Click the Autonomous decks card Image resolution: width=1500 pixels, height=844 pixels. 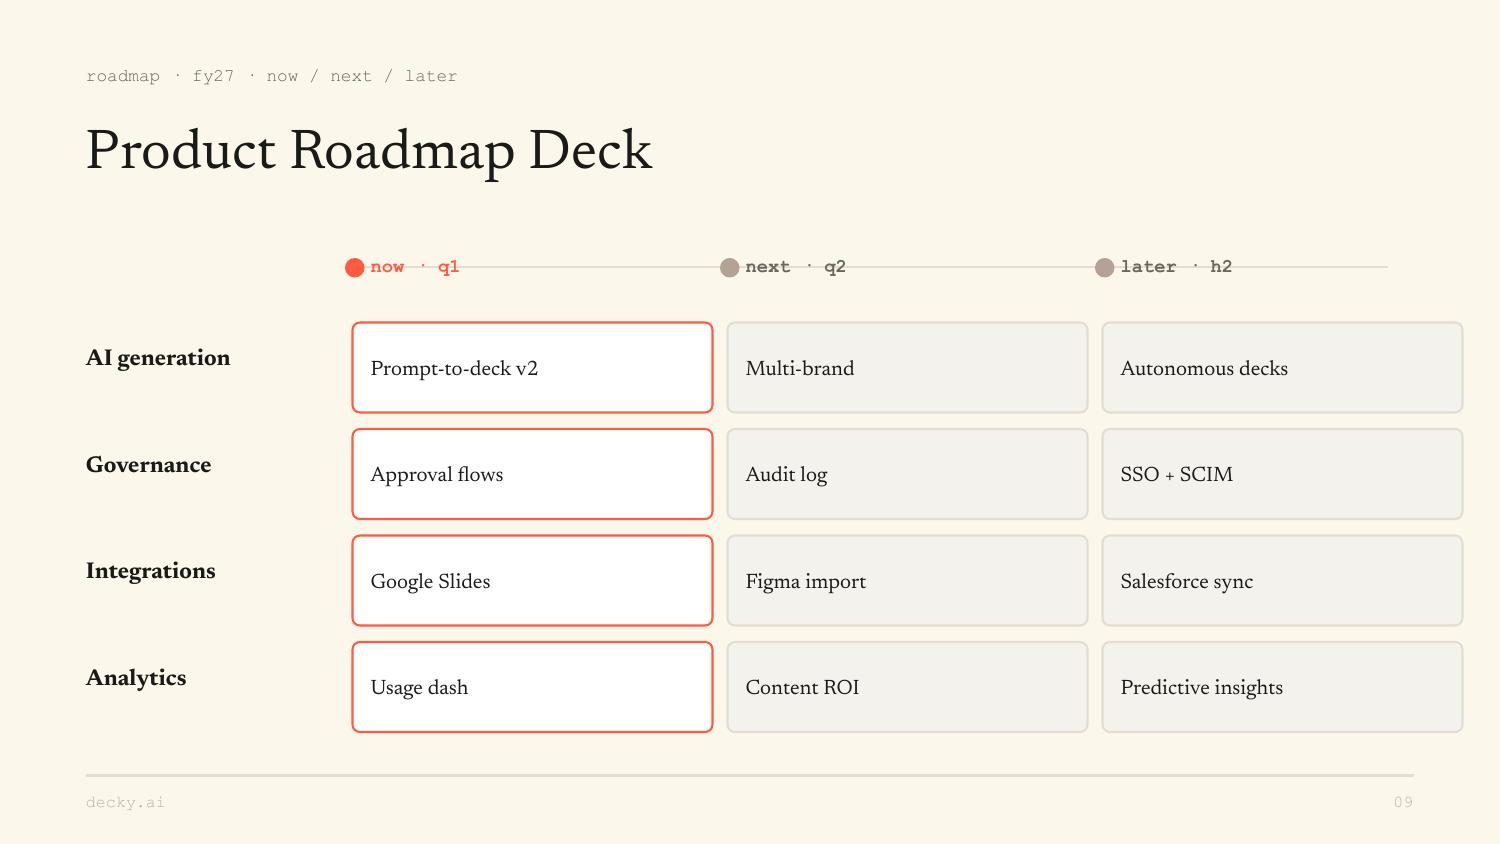pos(1282,367)
